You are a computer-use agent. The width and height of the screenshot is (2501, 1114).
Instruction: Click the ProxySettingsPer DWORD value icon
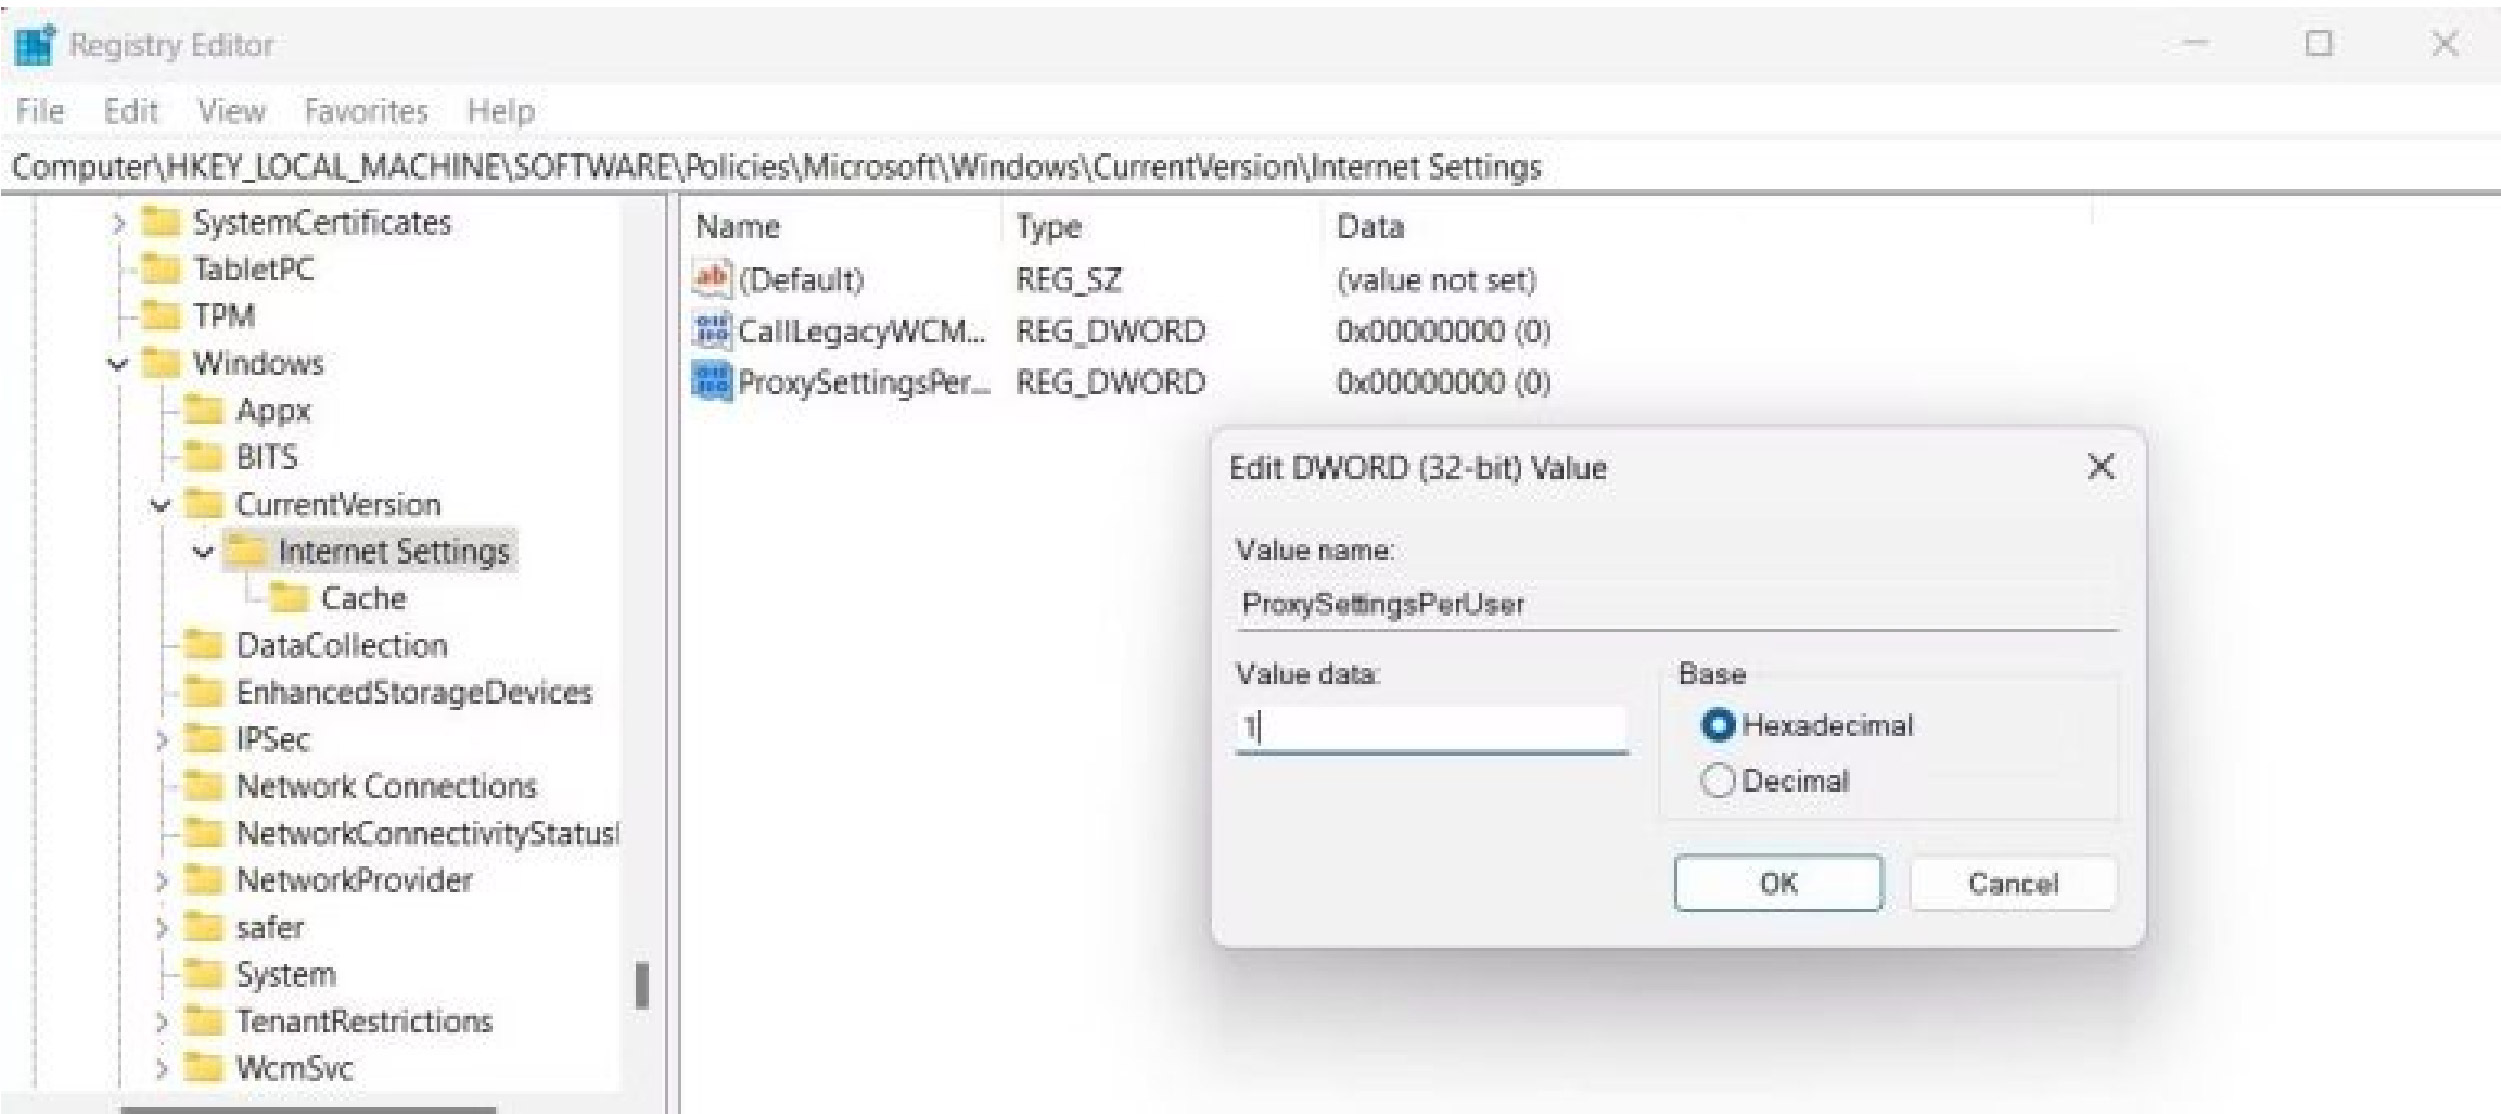tap(712, 381)
